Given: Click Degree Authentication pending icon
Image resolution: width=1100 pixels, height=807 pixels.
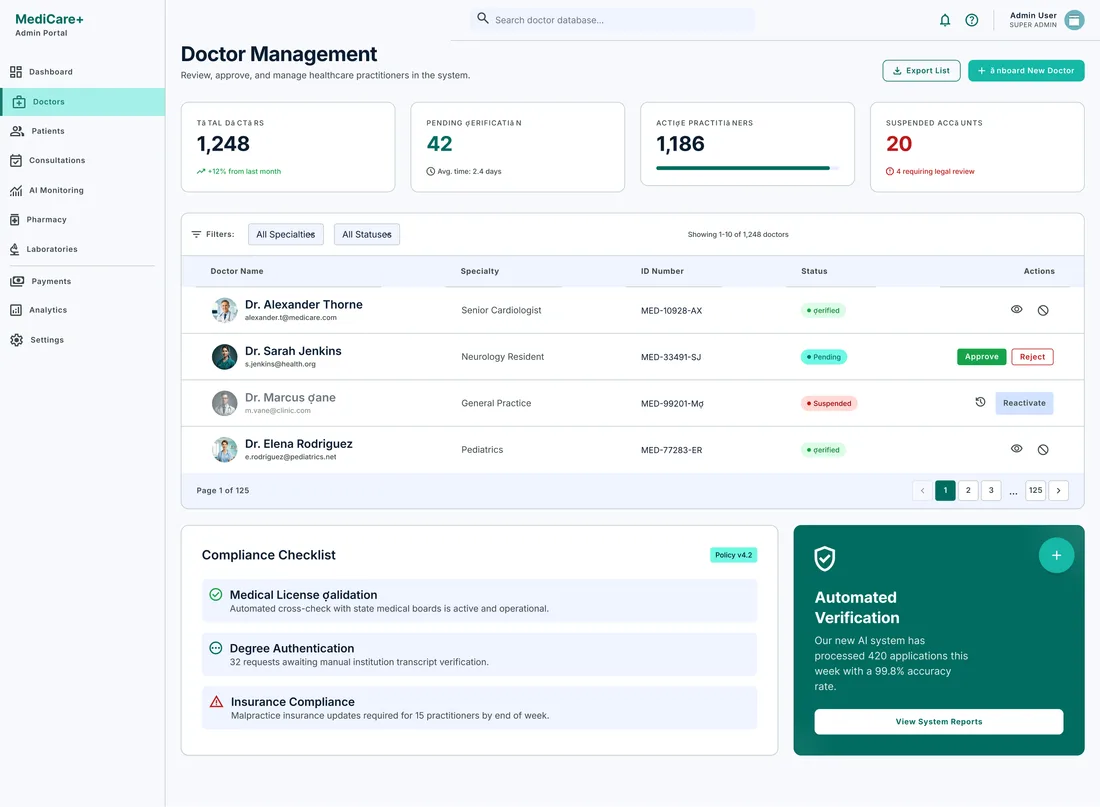Looking at the screenshot, I should pos(216,648).
